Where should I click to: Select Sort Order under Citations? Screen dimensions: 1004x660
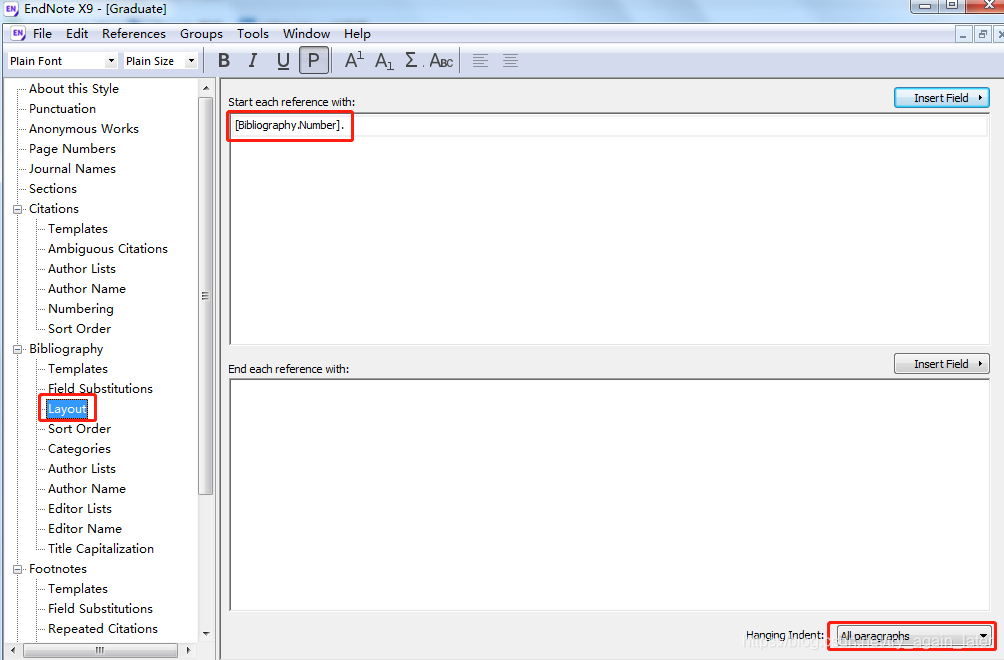coord(79,329)
